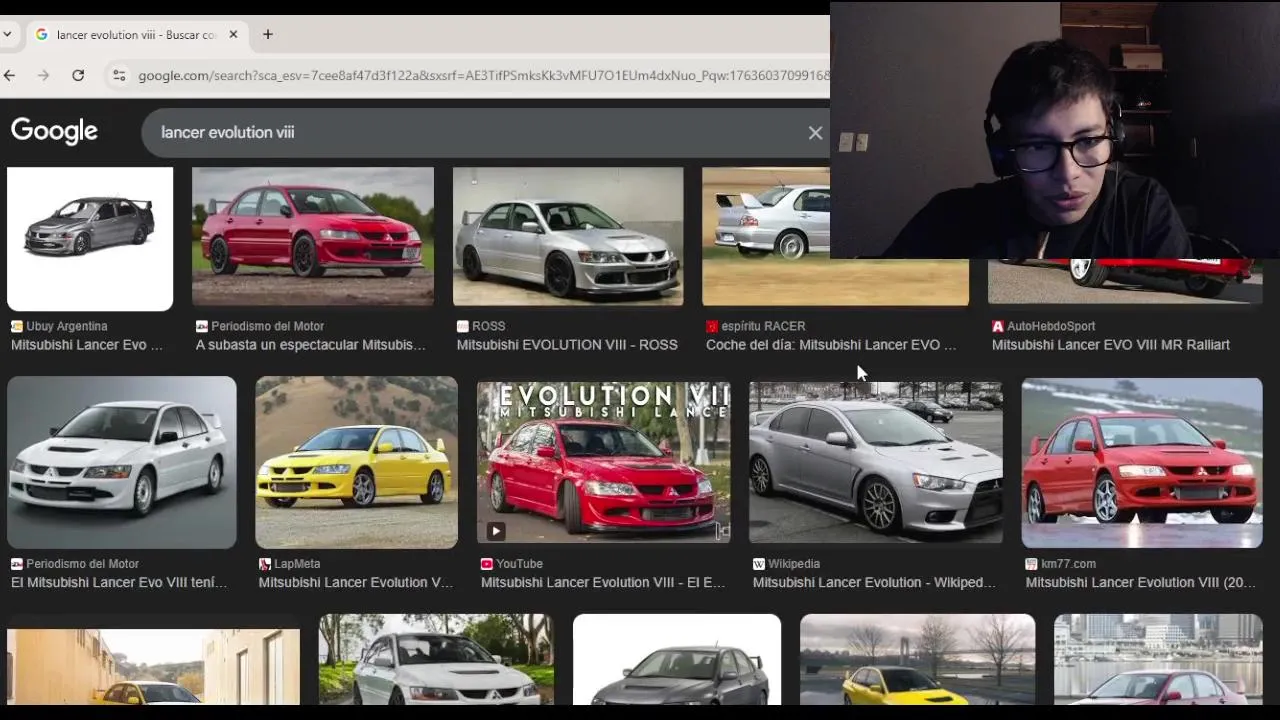
Task: Go to Google home via logo
Action: point(54,131)
